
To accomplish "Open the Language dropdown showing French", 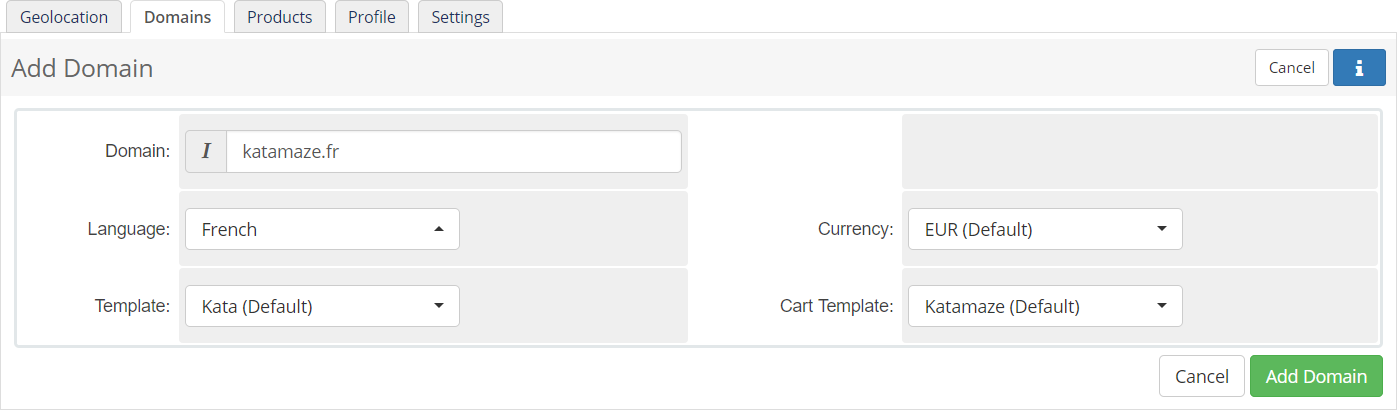I will [322, 229].
